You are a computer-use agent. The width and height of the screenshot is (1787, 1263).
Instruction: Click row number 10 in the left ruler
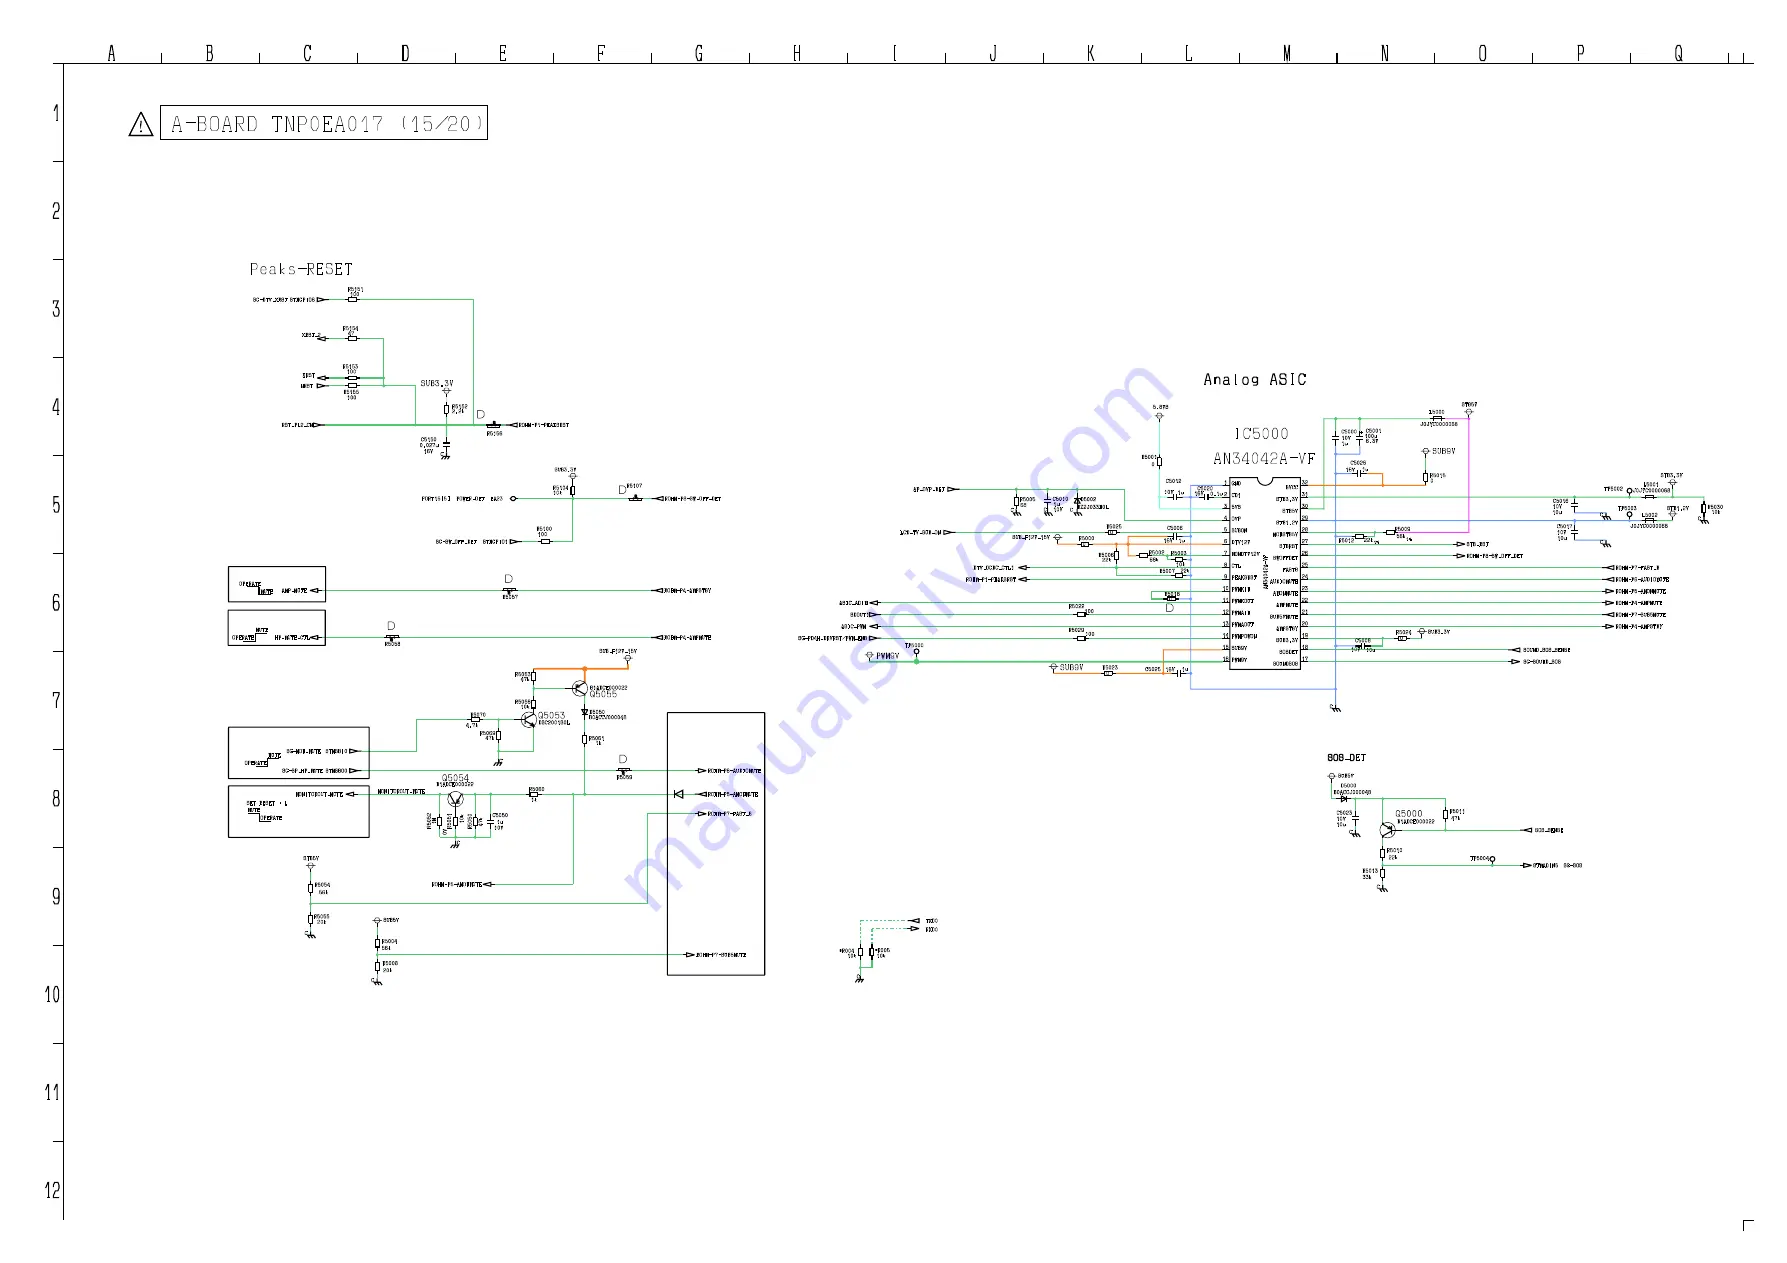pyautogui.click(x=52, y=995)
